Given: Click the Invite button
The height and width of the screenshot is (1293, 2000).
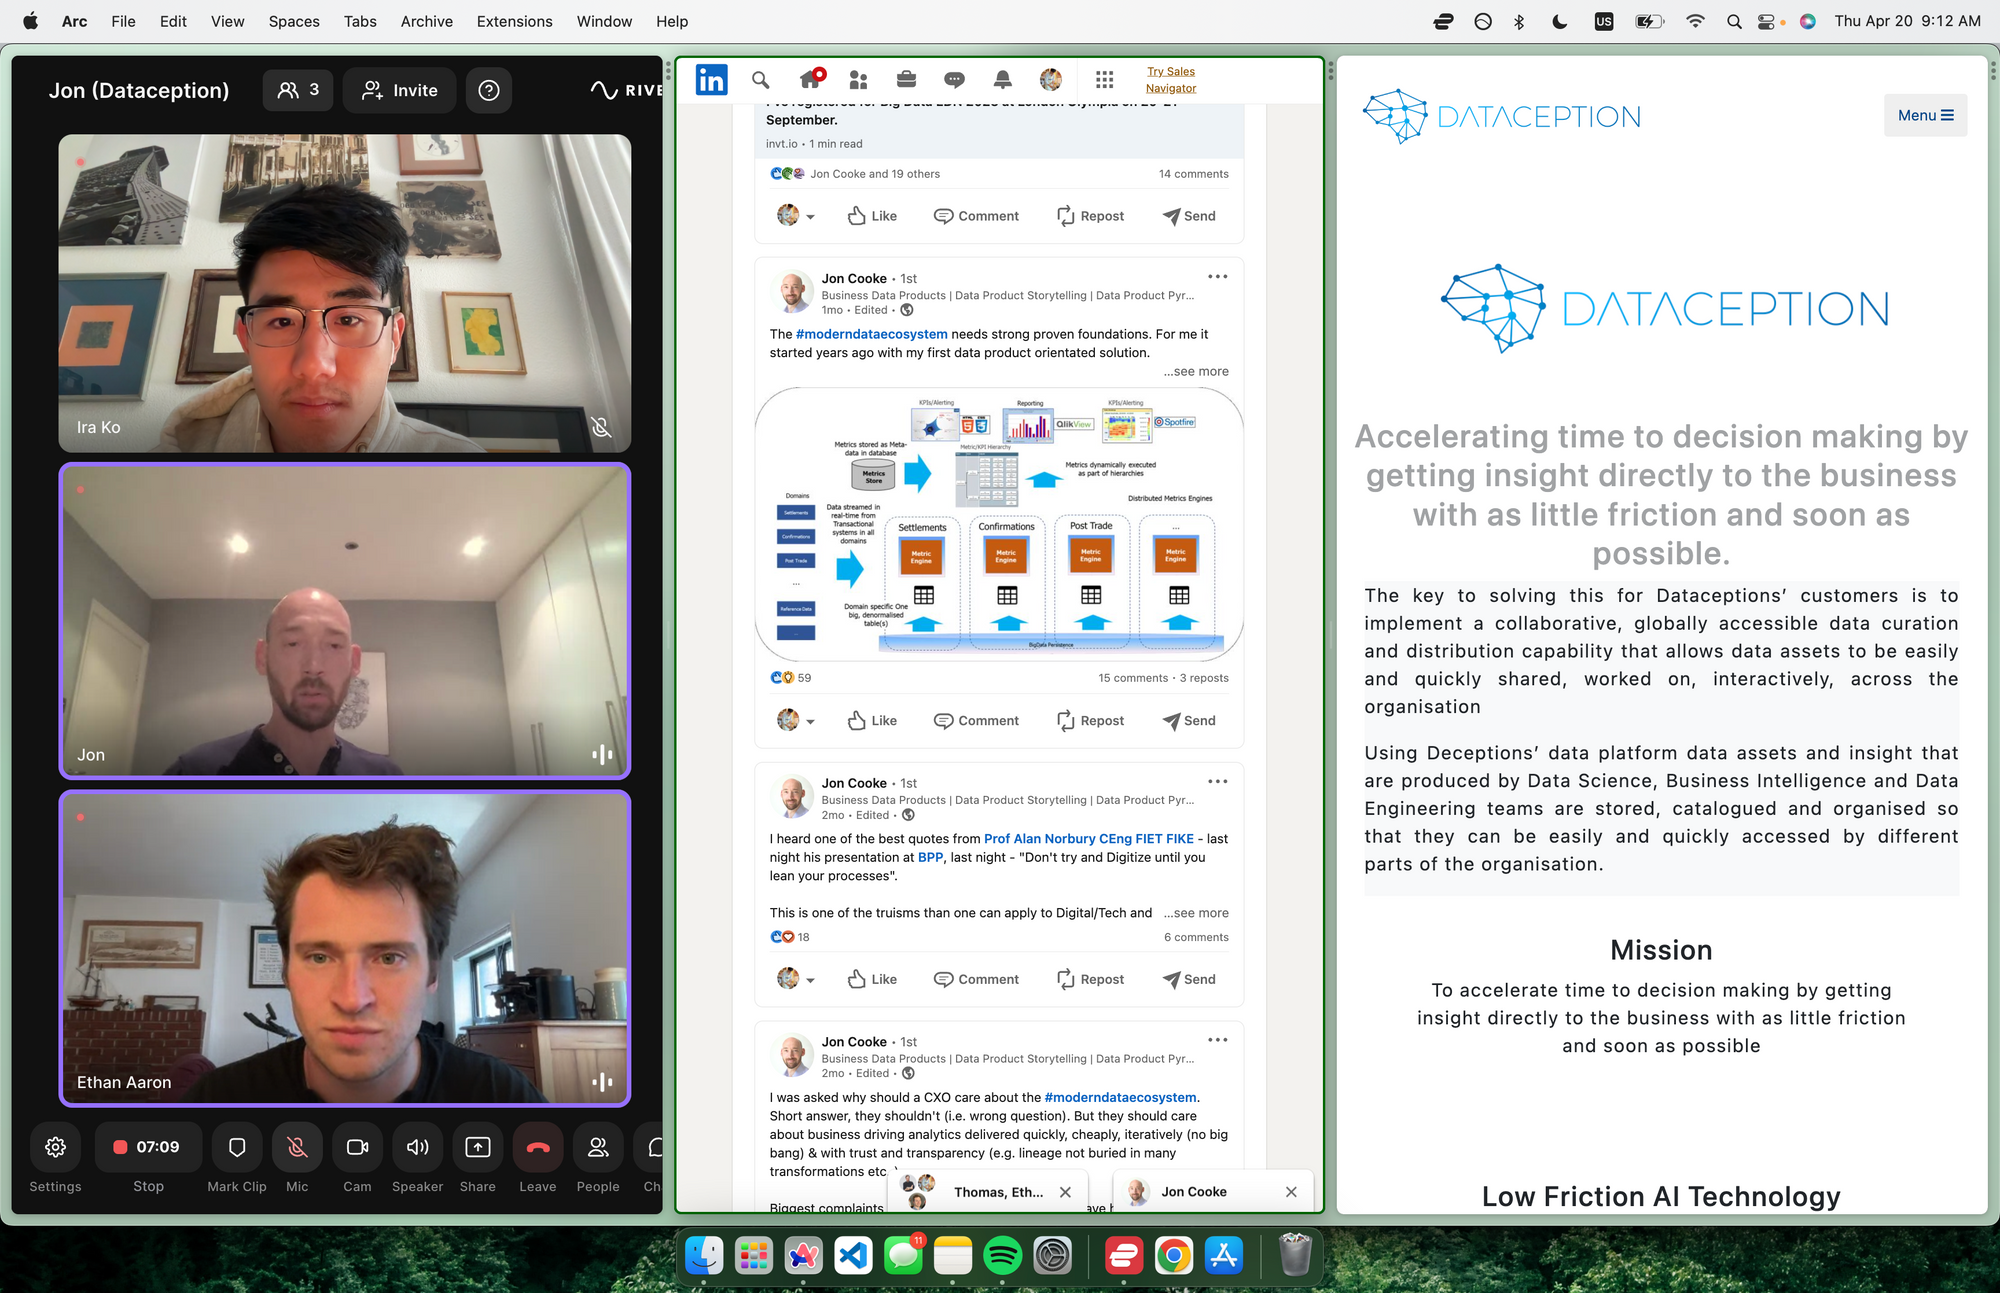Looking at the screenshot, I should [400, 91].
